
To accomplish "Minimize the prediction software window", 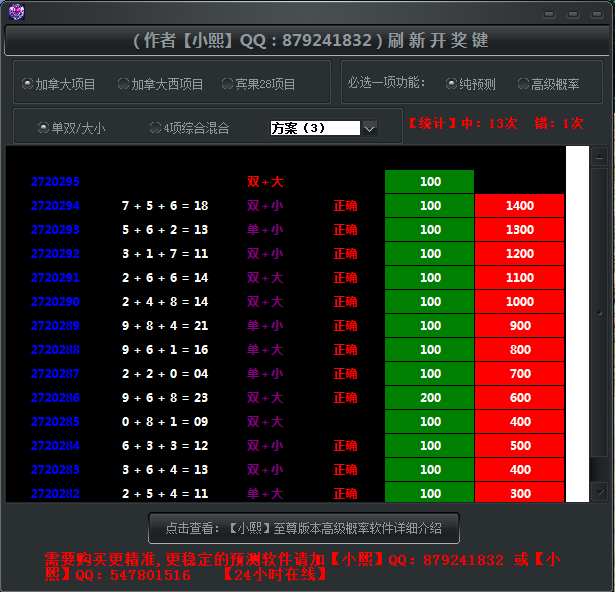I will click(x=549, y=14).
